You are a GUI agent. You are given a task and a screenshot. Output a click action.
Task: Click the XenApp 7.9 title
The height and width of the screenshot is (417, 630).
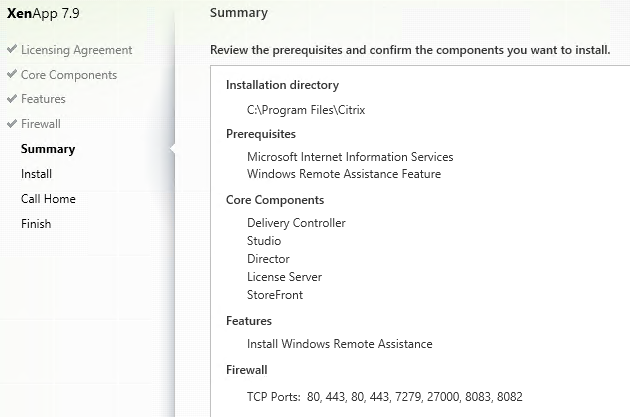(43, 13)
